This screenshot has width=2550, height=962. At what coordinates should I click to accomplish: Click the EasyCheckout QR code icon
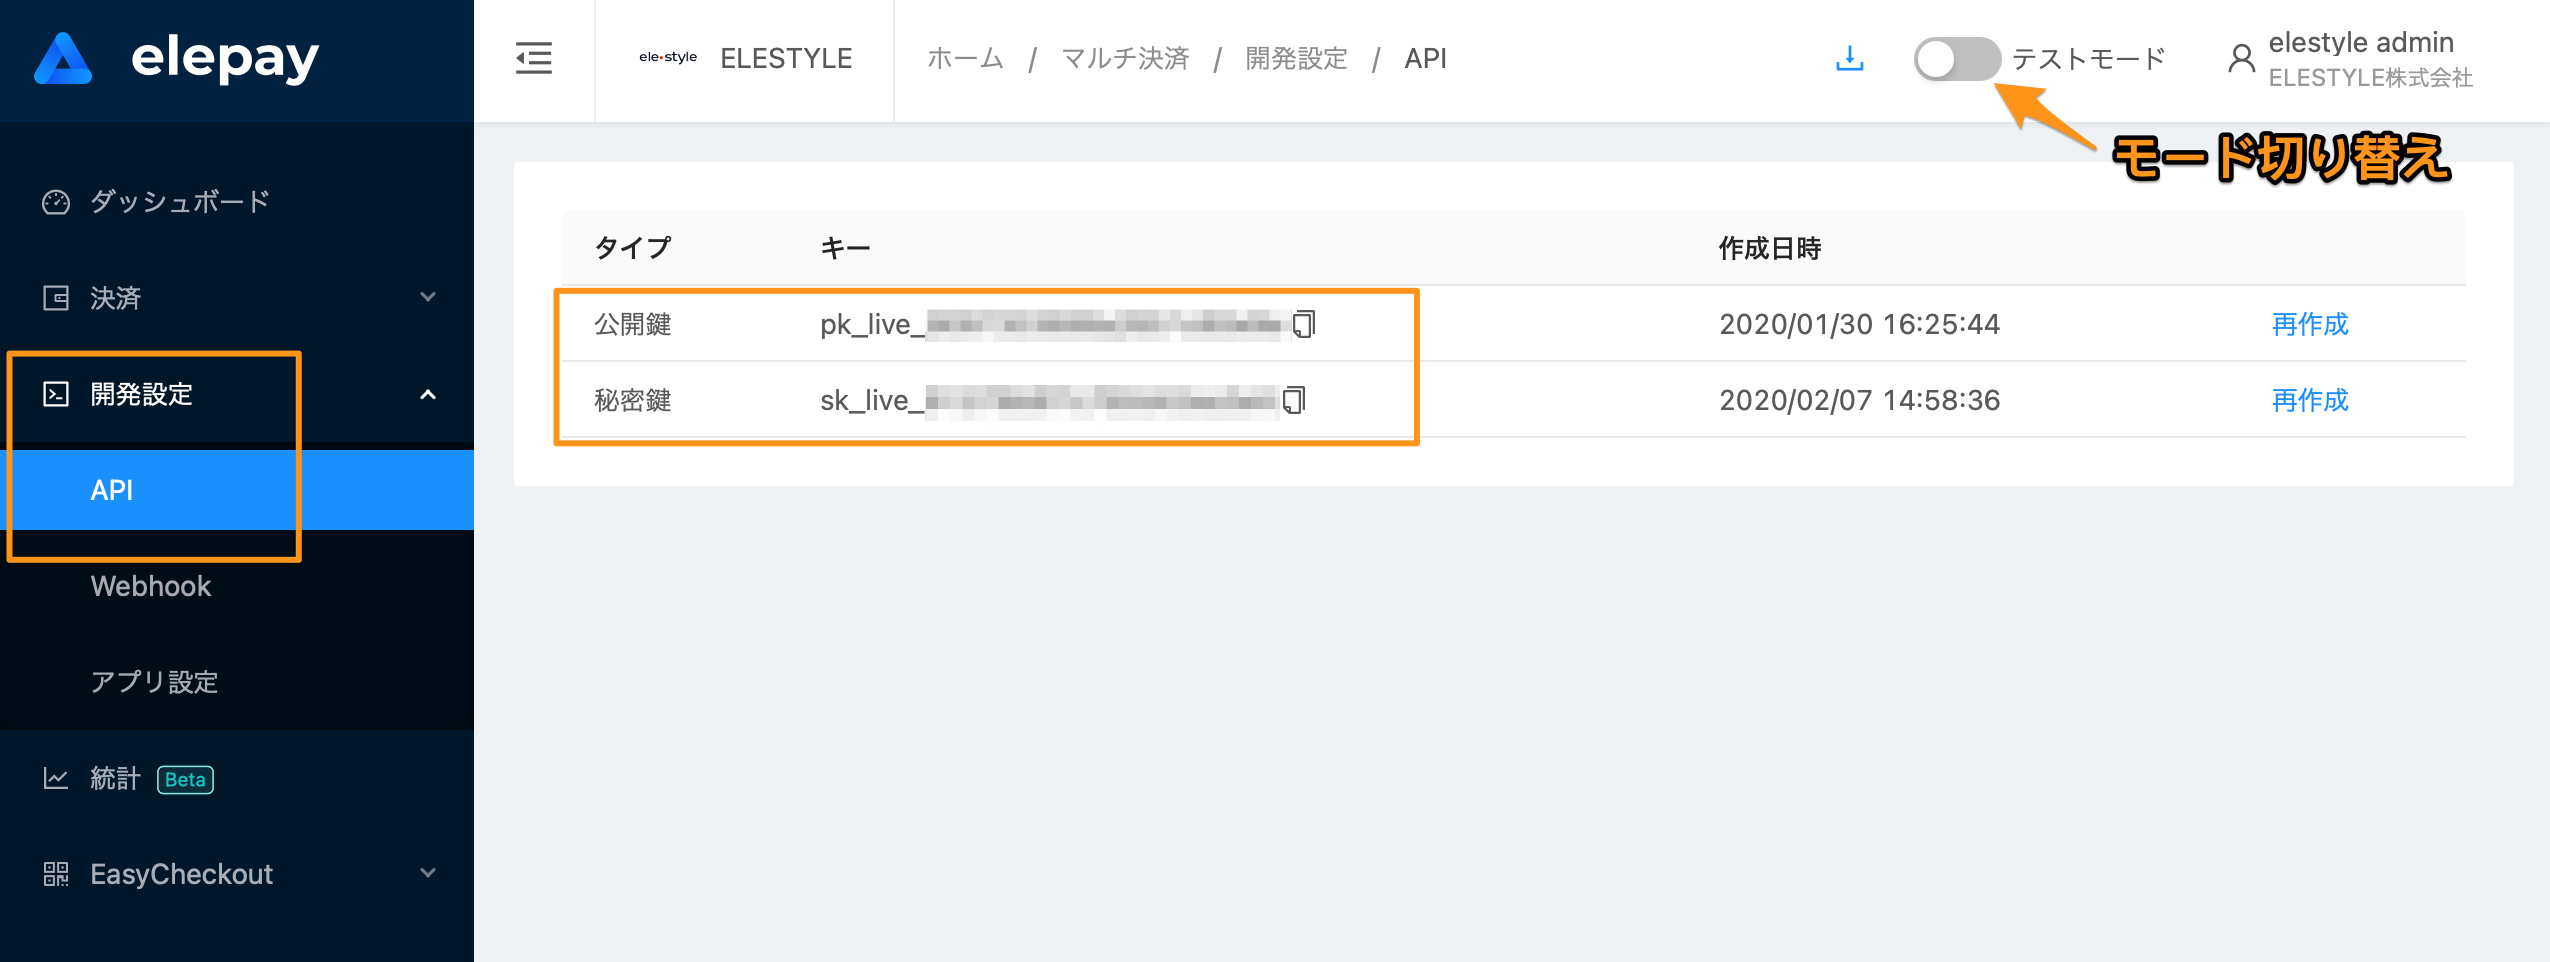pos(56,874)
